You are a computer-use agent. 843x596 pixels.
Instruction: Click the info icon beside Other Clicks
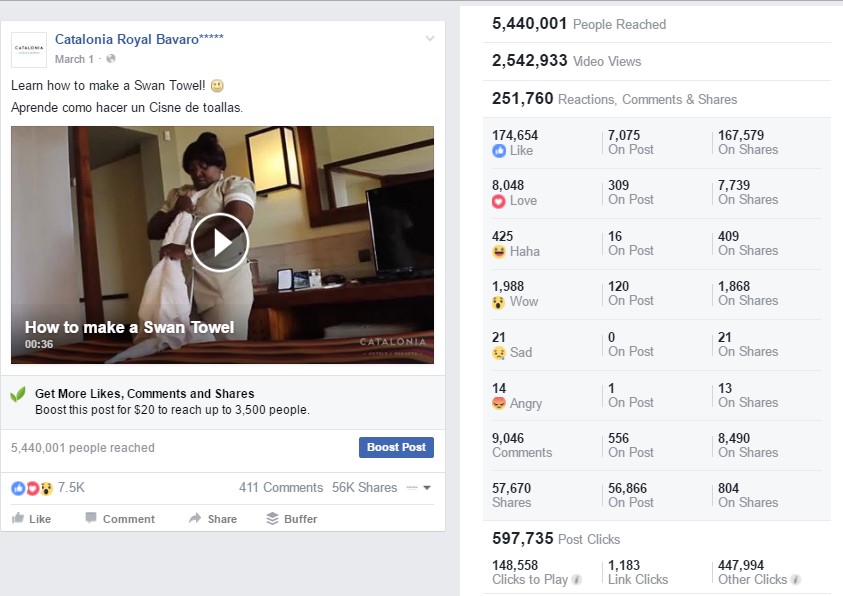click(796, 580)
